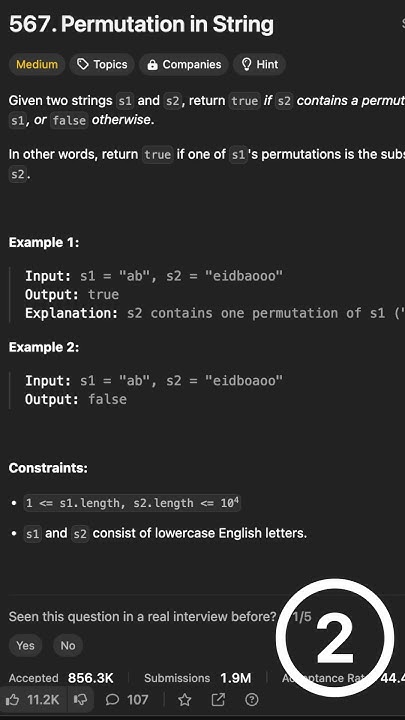Click the thumbs-up like icon
This screenshot has height=720, width=405.
tap(12, 700)
